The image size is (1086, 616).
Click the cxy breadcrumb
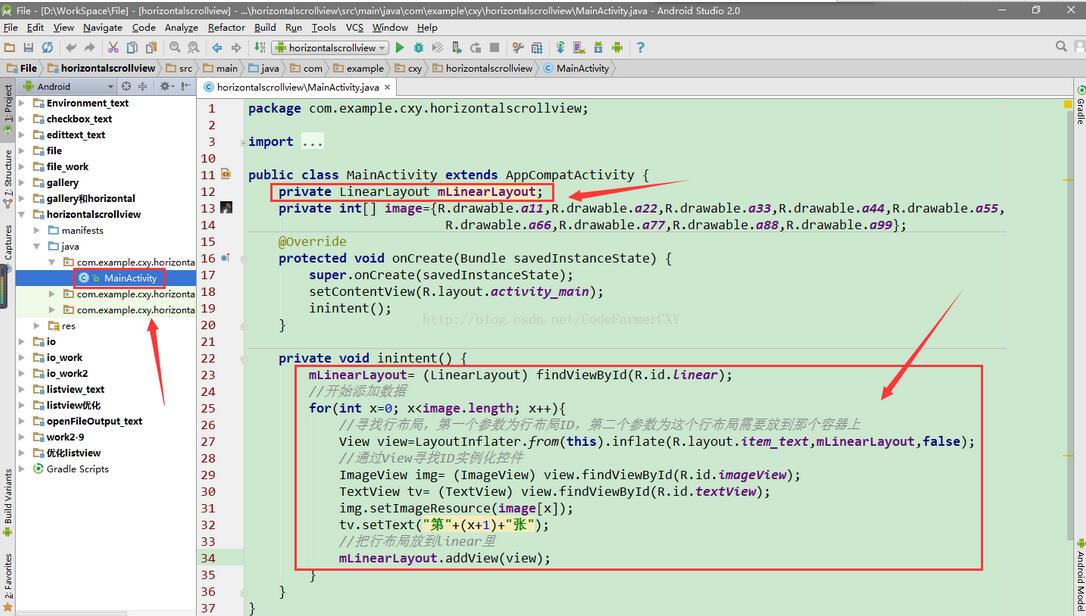409,68
